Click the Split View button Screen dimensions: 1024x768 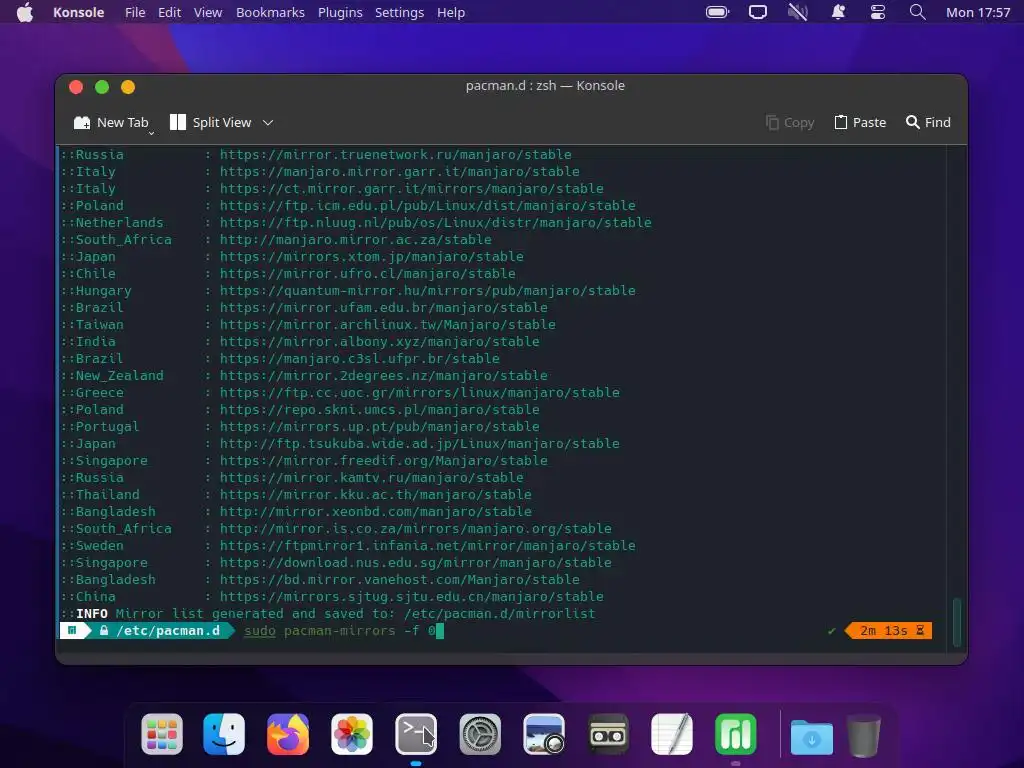210,122
